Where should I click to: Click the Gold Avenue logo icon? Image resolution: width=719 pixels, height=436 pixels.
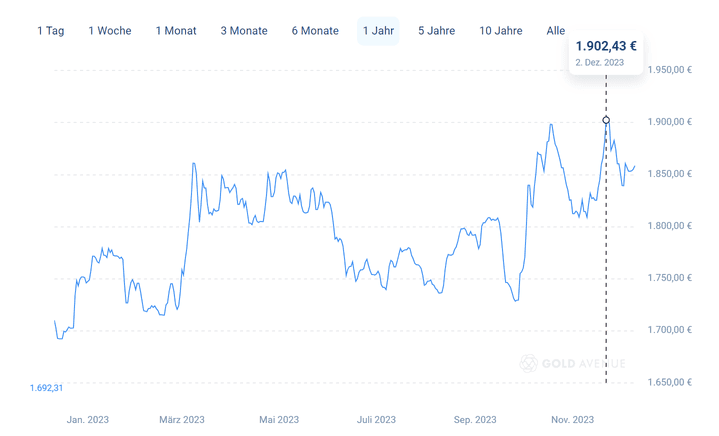click(529, 363)
